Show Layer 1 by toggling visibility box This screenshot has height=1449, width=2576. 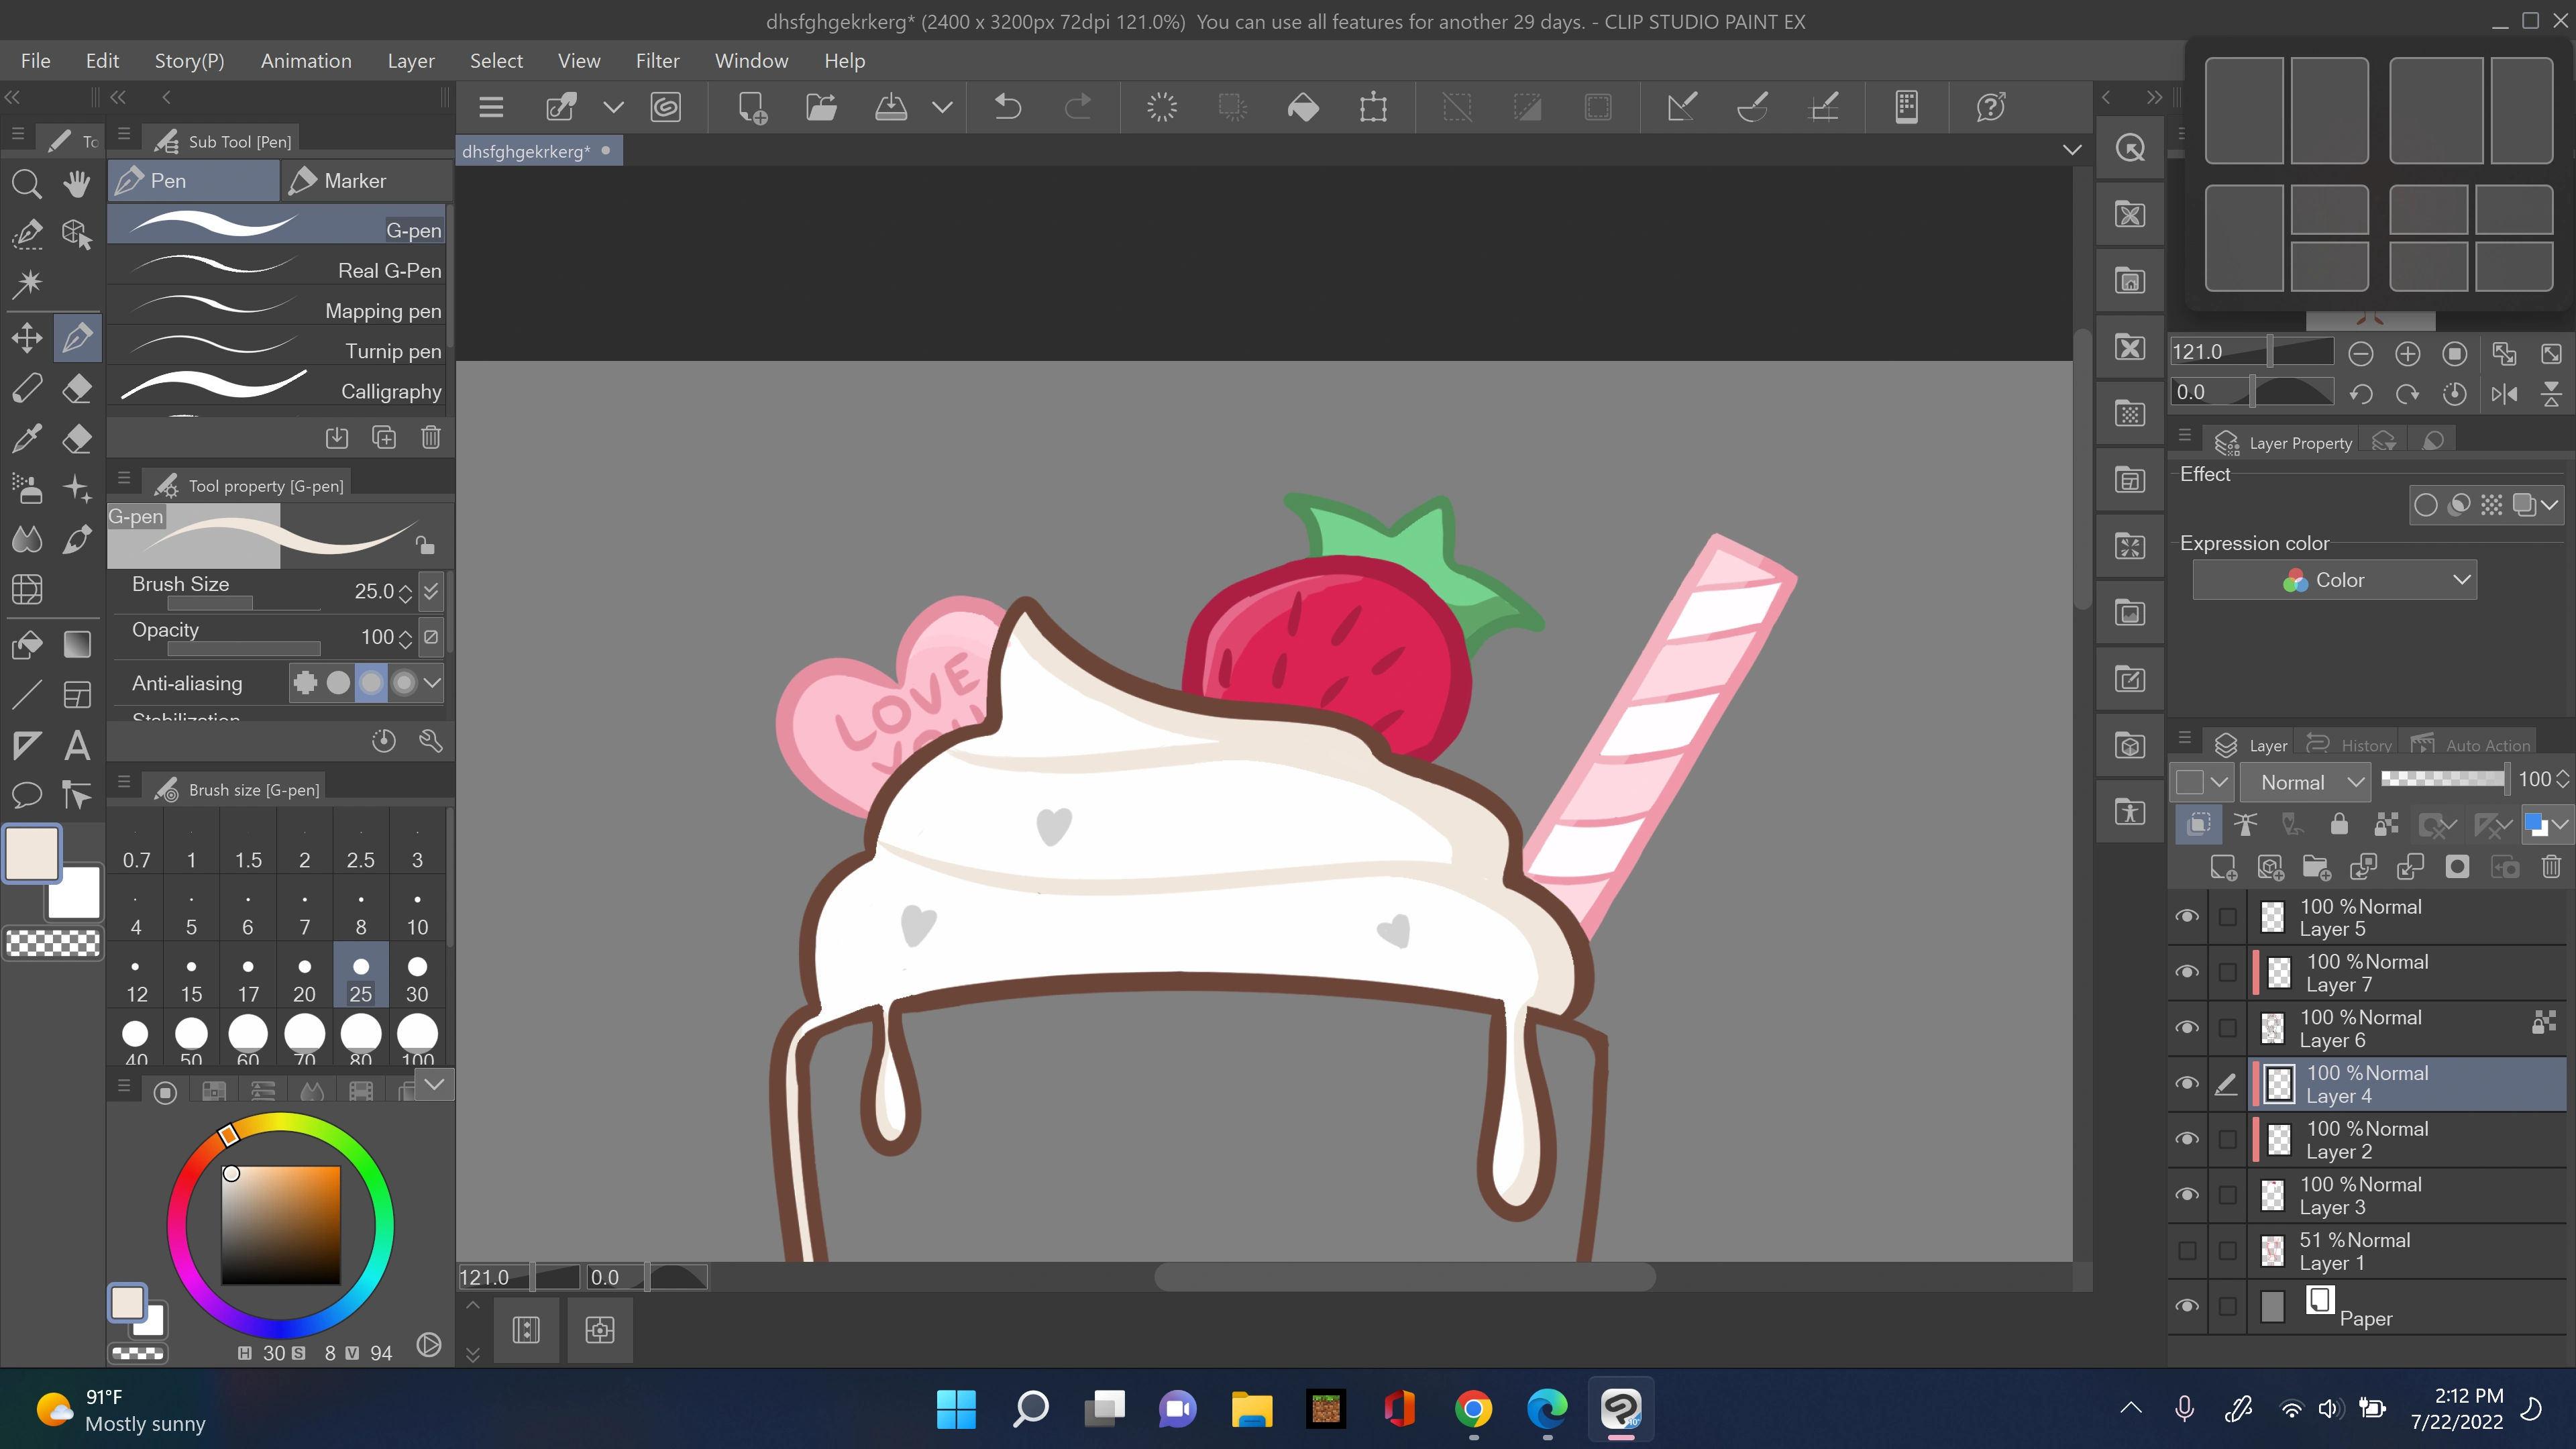pyautogui.click(x=2187, y=1251)
